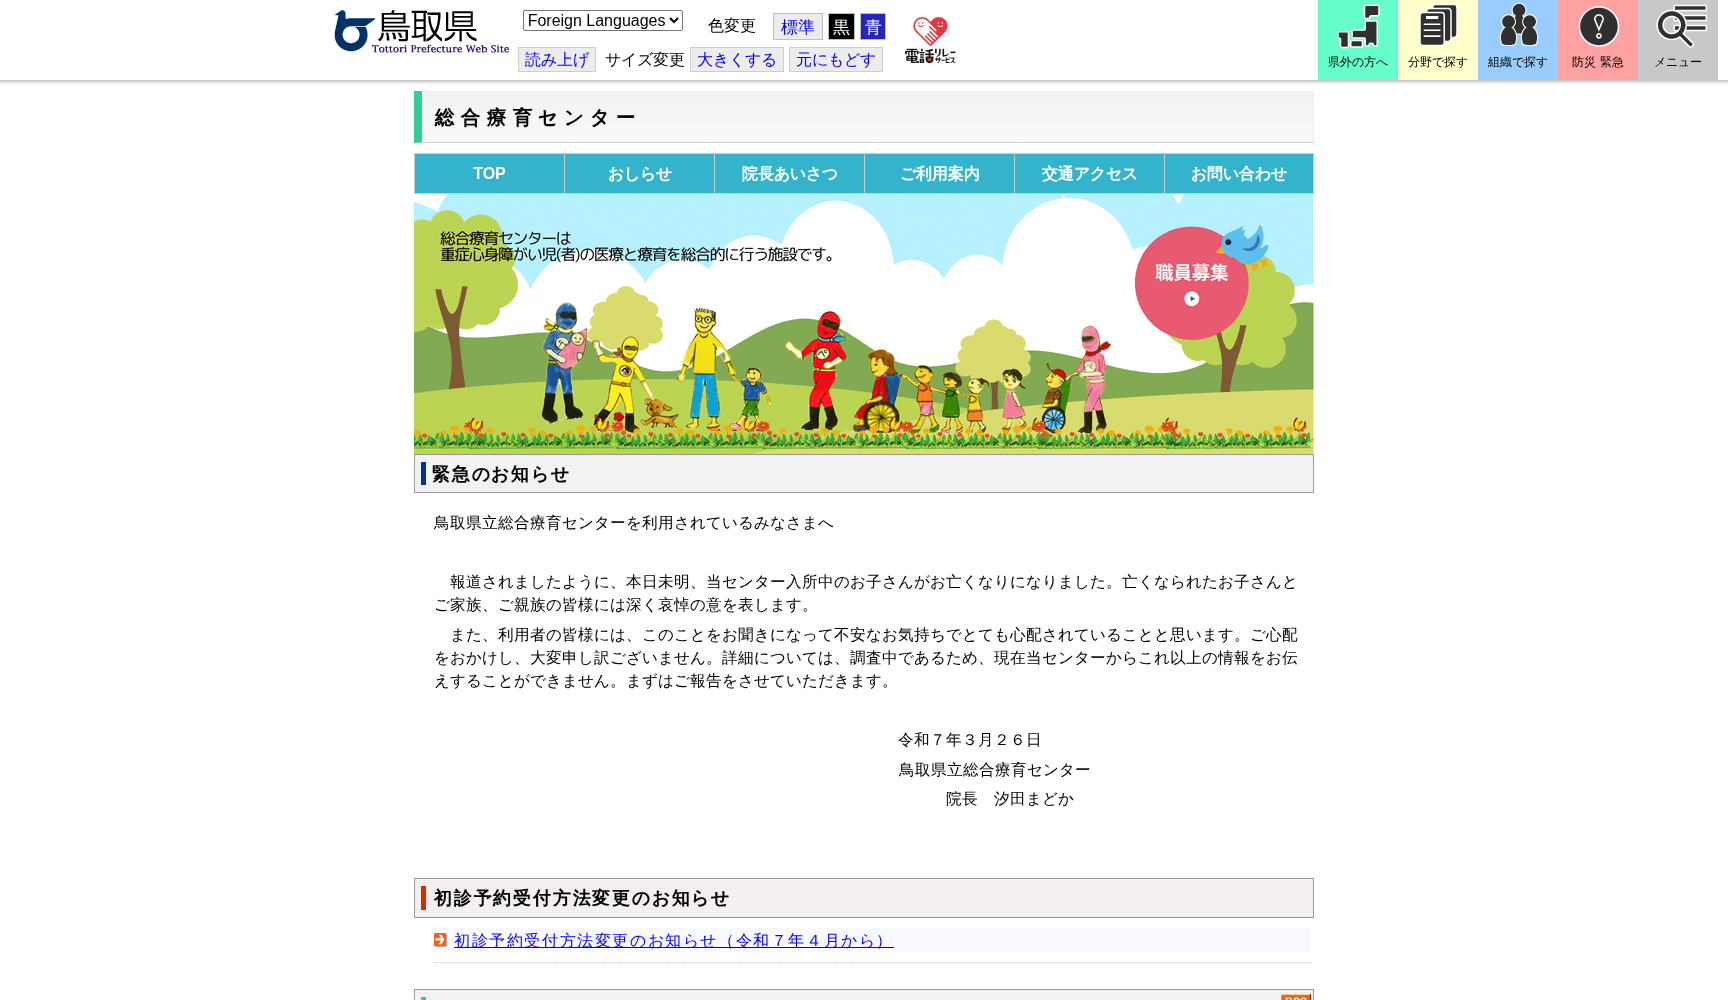The width and height of the screenshot is (1728, 1000).
Task: Open the 交通アクセス tab
Action: tap(1088, 173)
